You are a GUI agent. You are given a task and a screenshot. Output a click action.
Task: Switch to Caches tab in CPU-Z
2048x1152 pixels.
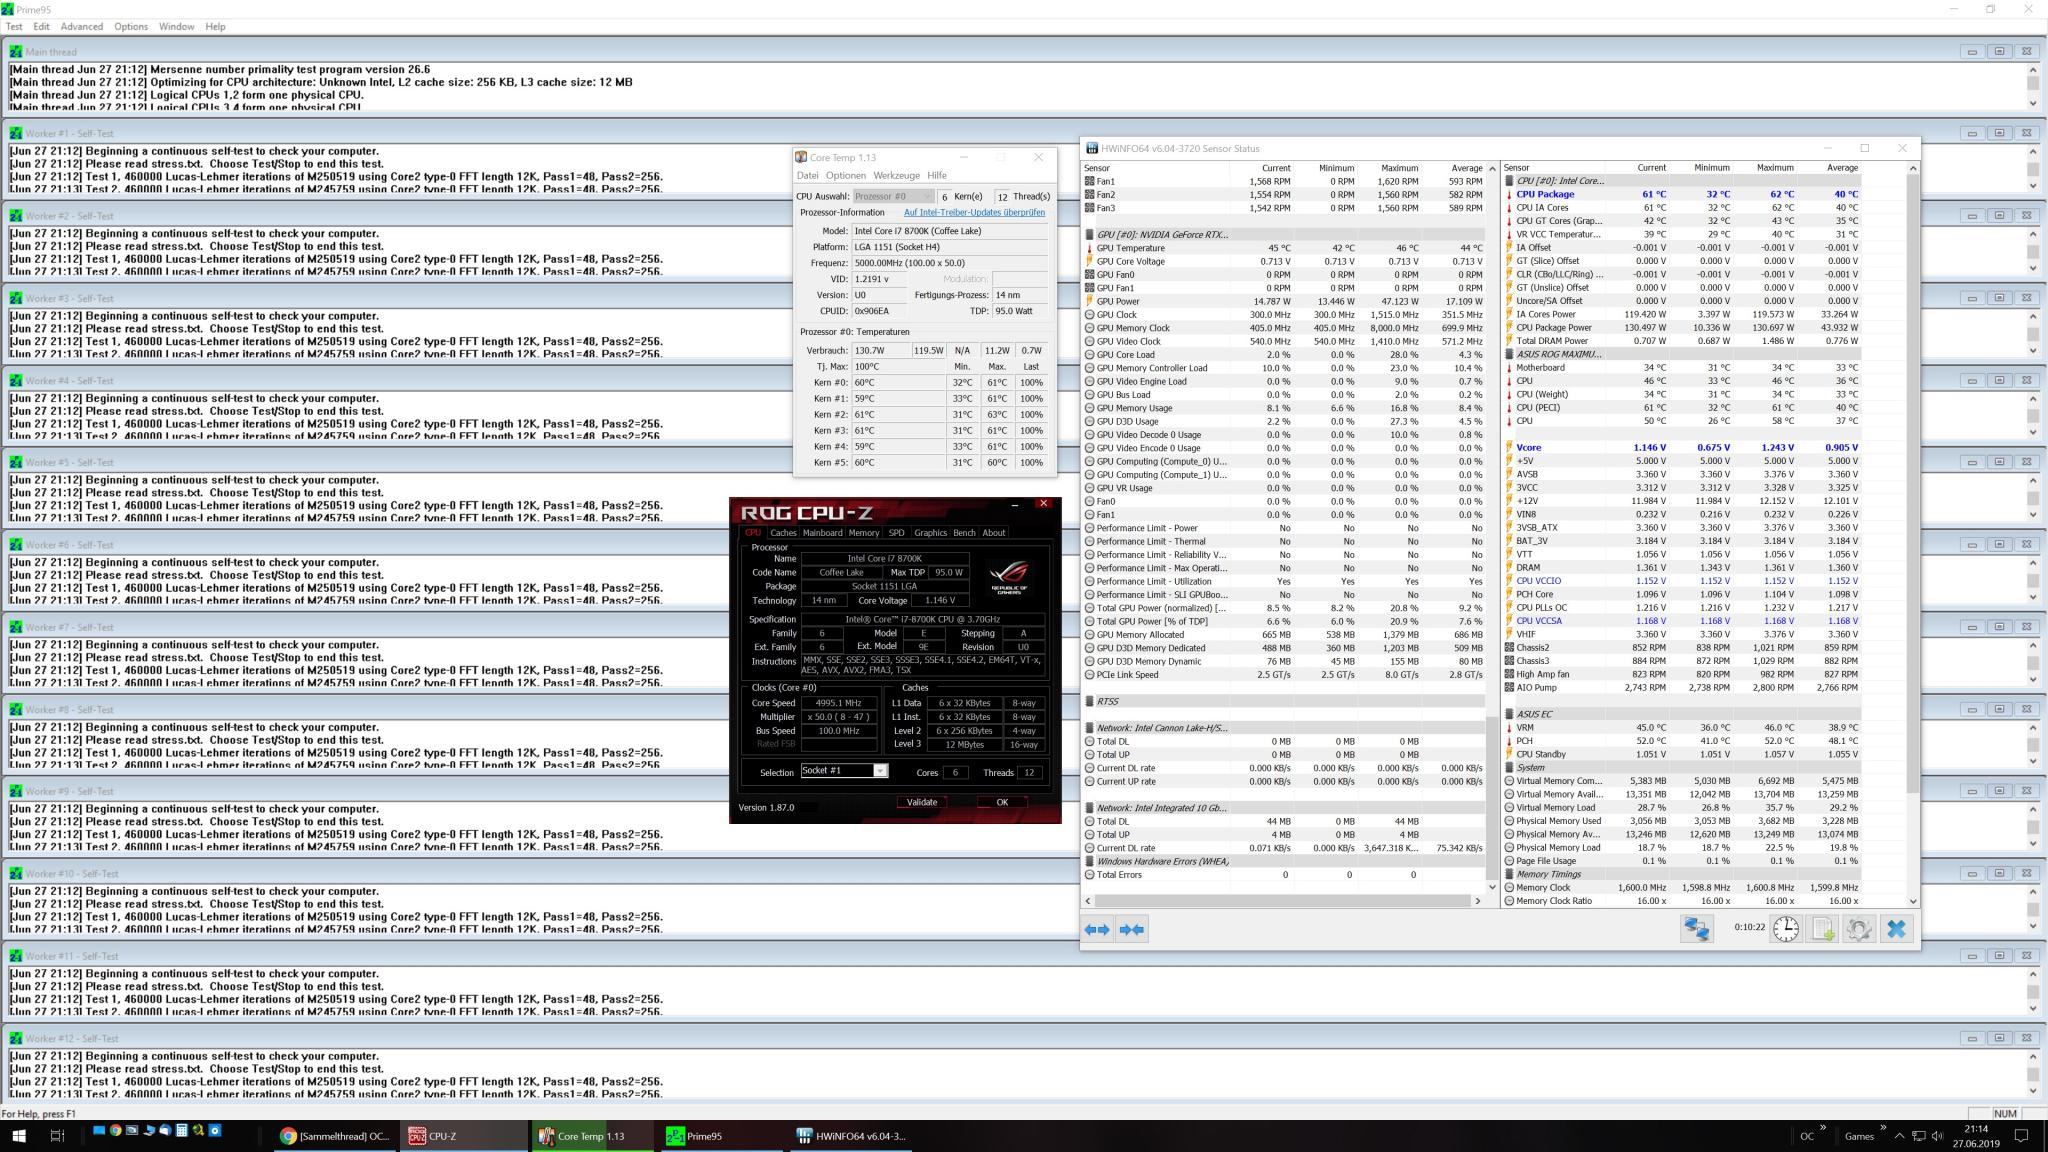pos(783,533)
